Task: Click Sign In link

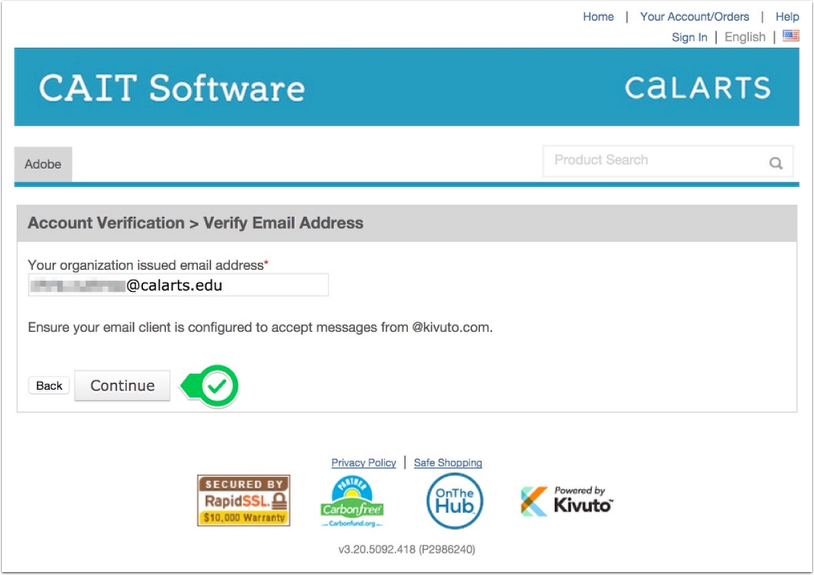Action: click(x=689, y=37)
